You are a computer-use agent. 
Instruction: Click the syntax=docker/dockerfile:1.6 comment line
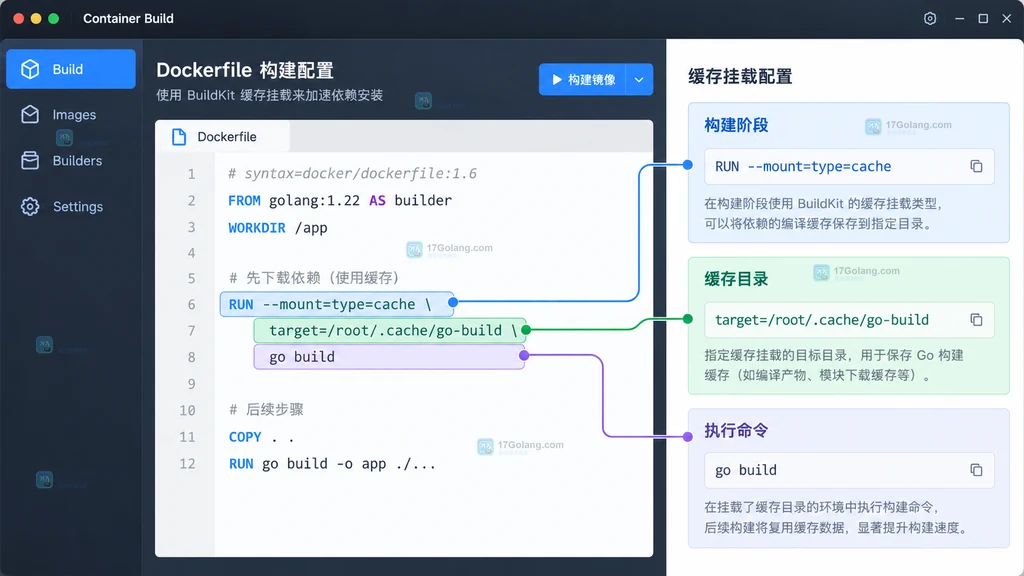352,174
